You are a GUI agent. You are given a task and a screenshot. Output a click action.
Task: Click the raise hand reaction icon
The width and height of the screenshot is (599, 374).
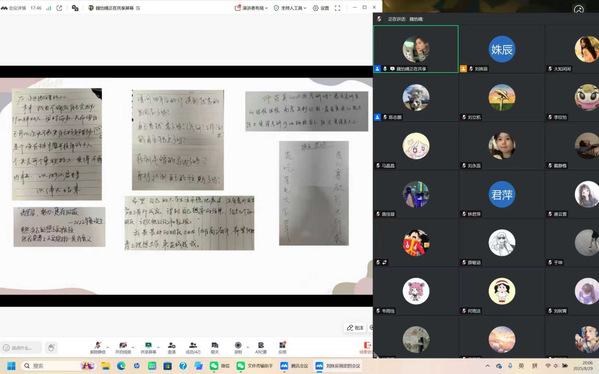click(51, 347)
